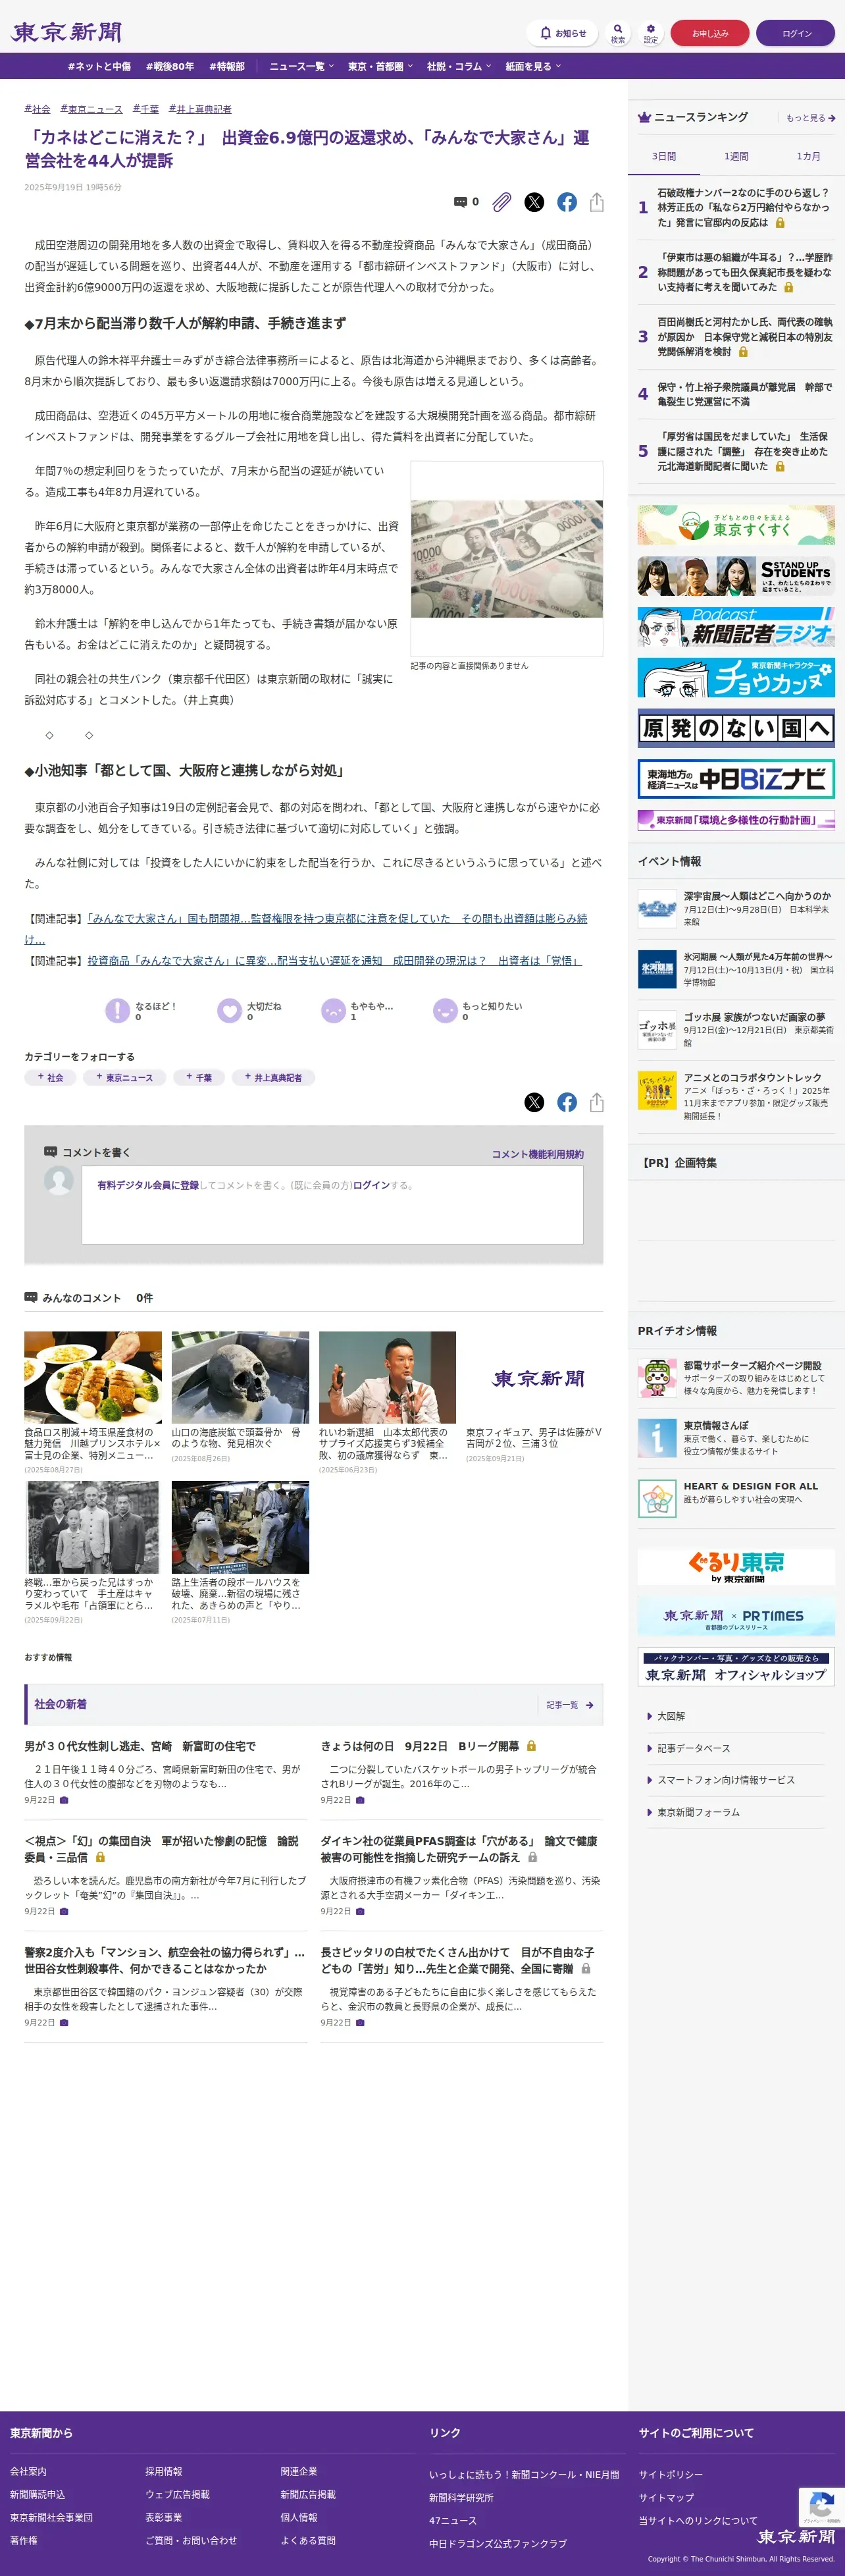Open the お知らせ notifications bell

(562, 33)
